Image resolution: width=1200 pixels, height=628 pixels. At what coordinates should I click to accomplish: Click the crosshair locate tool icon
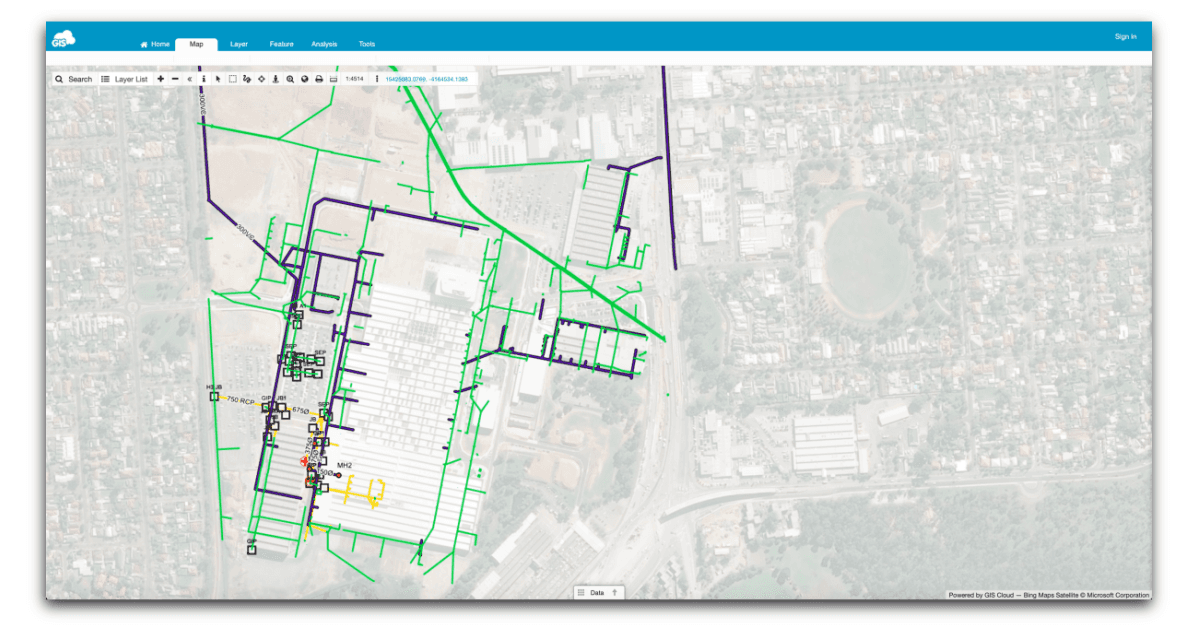click(x=261, y=79)
